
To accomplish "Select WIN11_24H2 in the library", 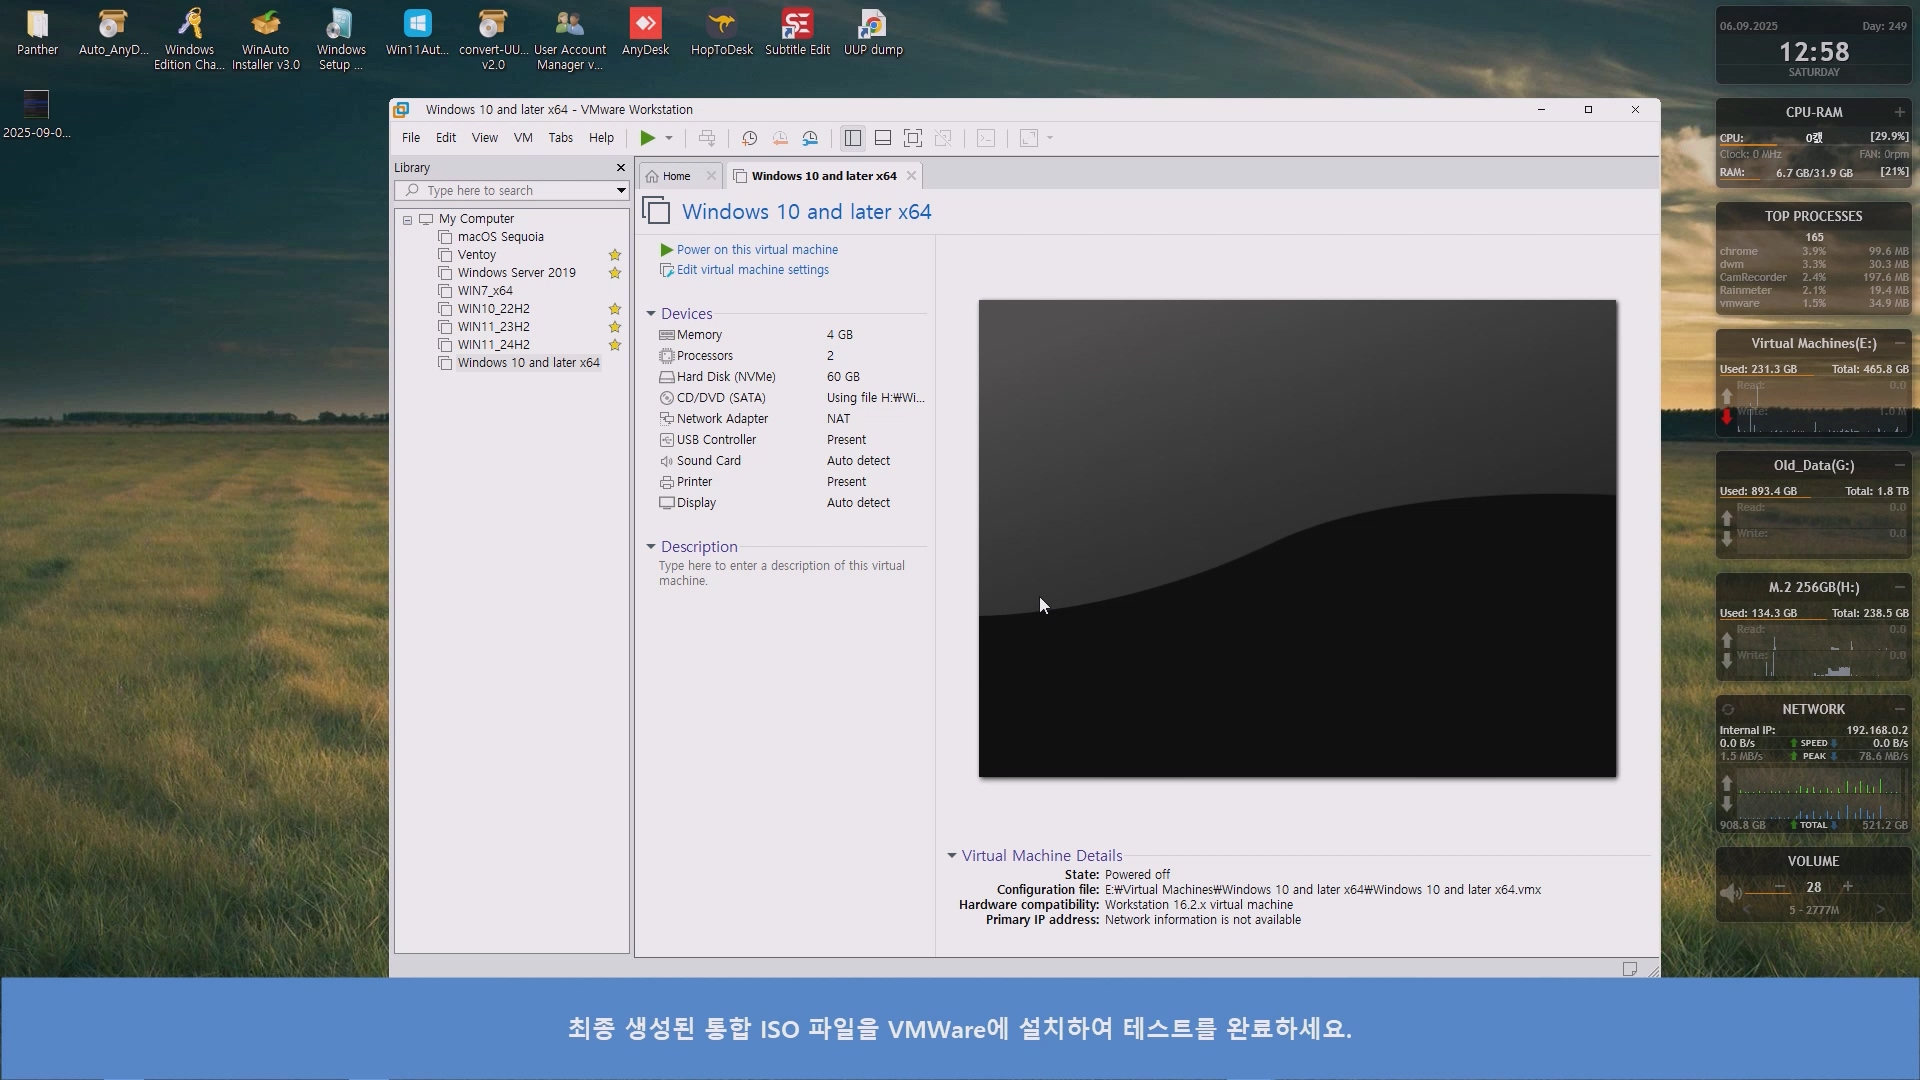I will [494, 345].
